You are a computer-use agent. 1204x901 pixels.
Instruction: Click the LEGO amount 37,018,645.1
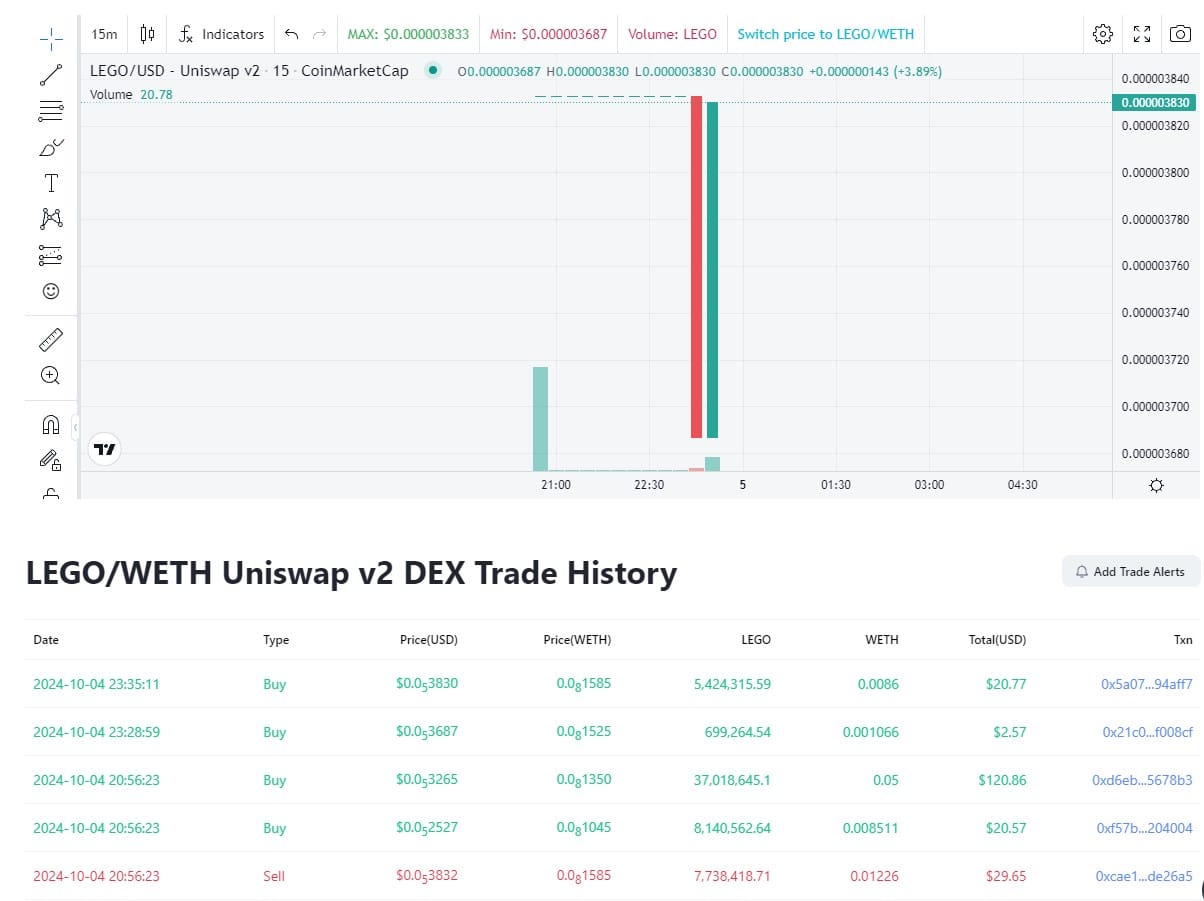point(732,781)
